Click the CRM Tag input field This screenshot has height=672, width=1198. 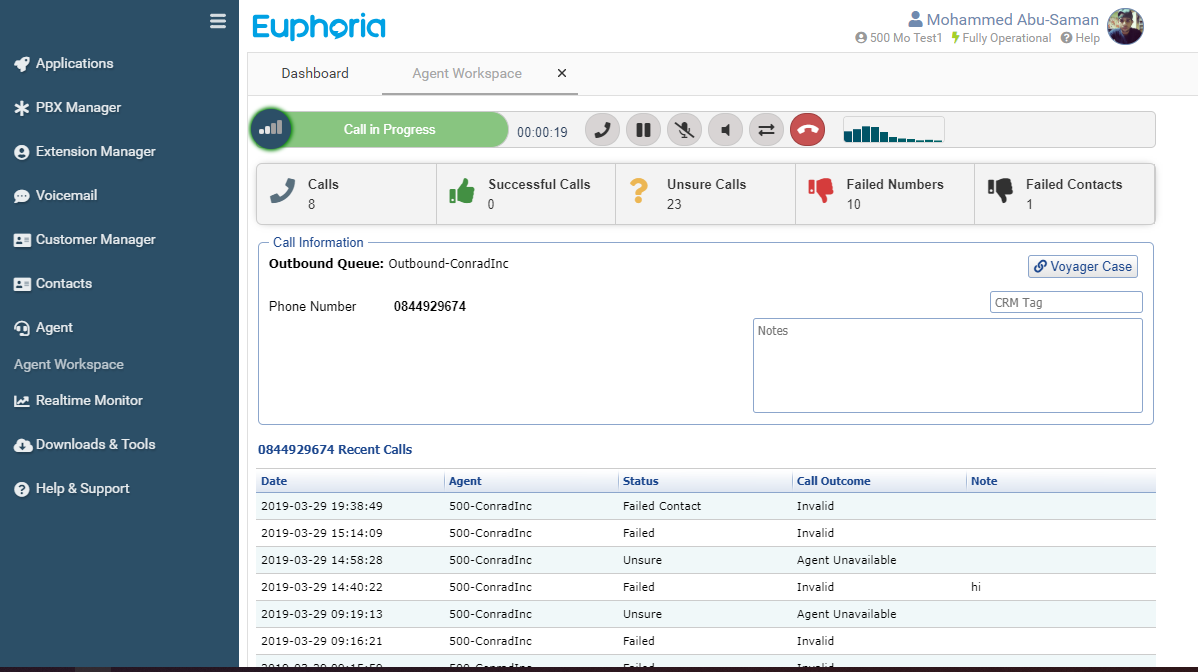click(1065, 302)
